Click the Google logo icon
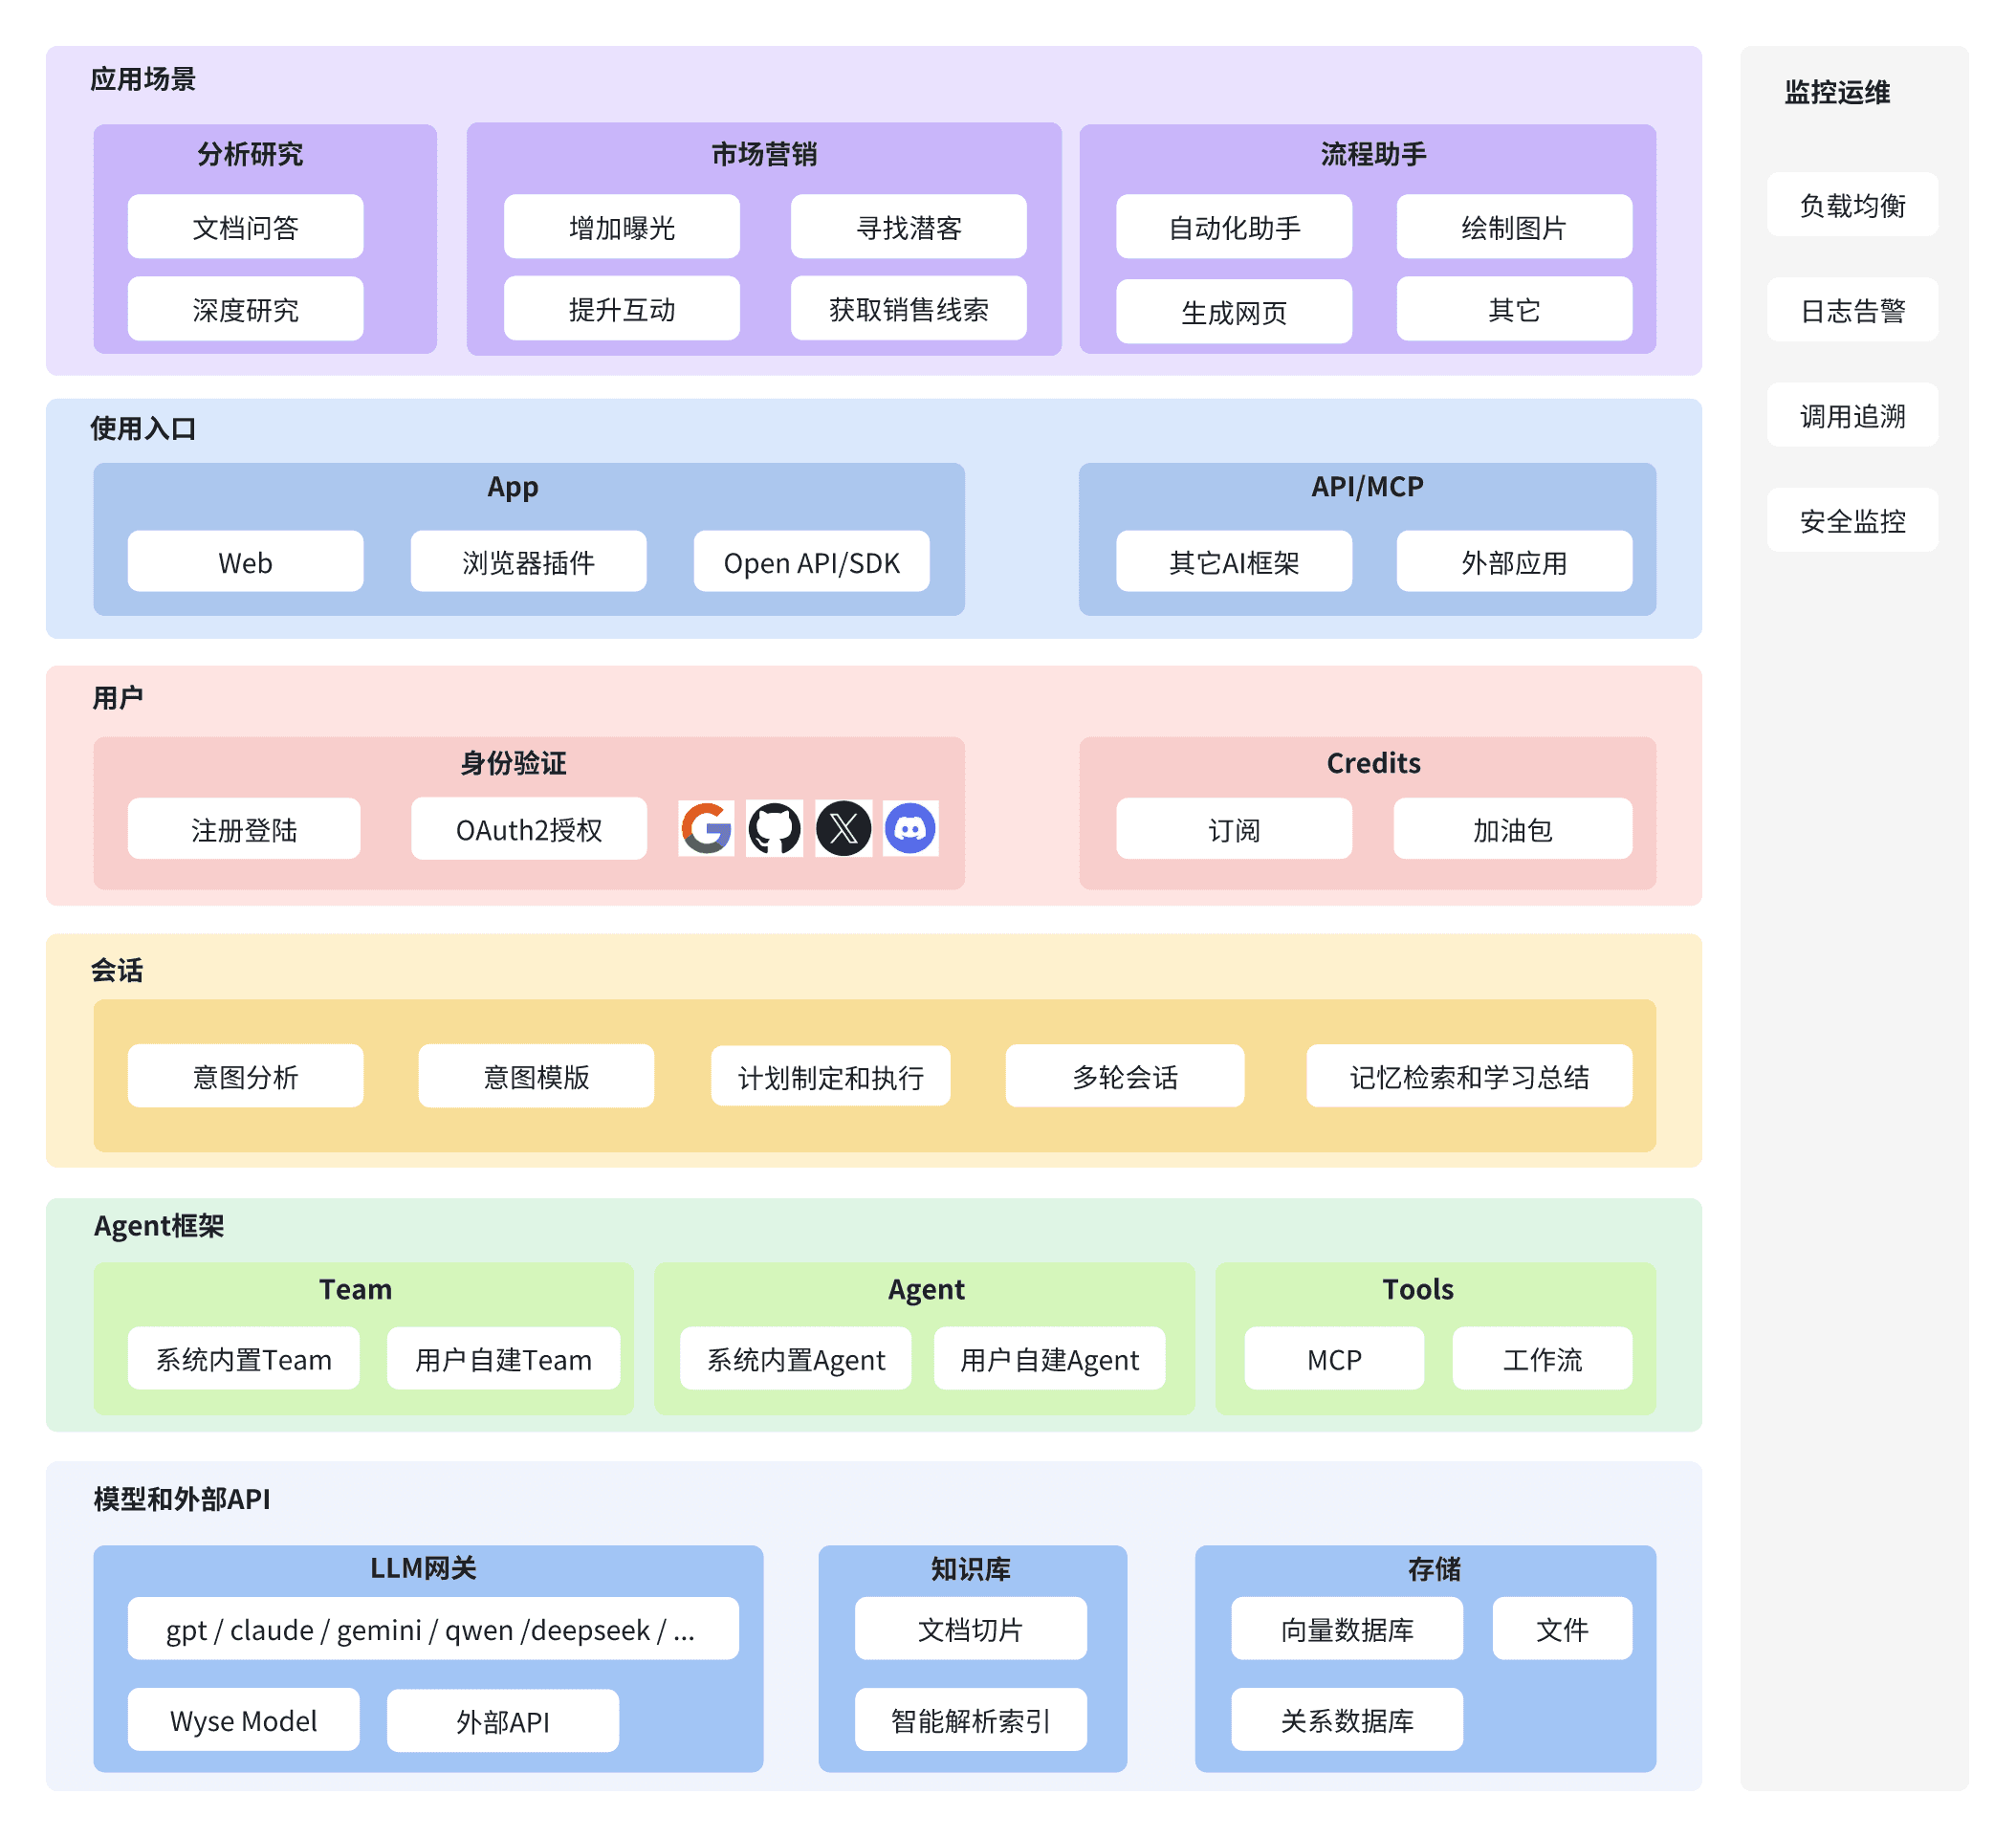The width and height of the screenshot is (2016, 1838). point(706,829)
